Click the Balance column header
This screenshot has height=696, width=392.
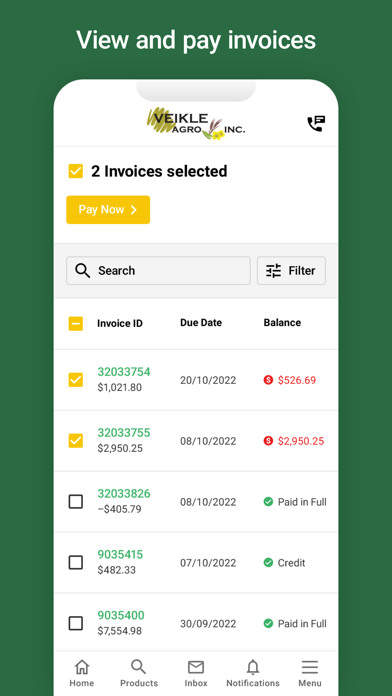coord(282,323)
